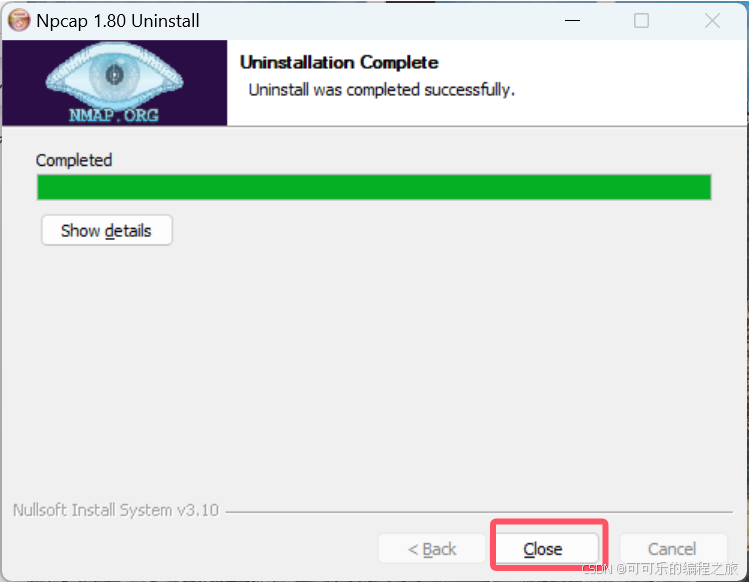Click the Nullsoft Install System v3.10 text
Image resolution: width=749 pixels, height=582 pixels.
pyautogui.click(x=116, y=510)
